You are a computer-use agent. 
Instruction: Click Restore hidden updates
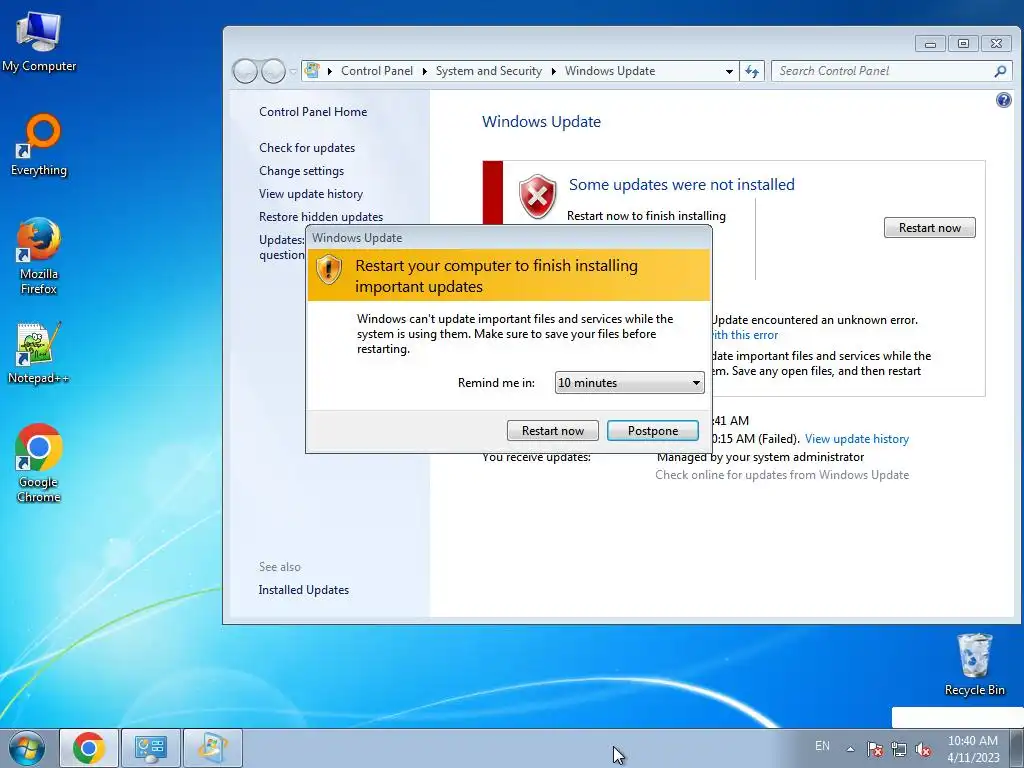point(321,217)
